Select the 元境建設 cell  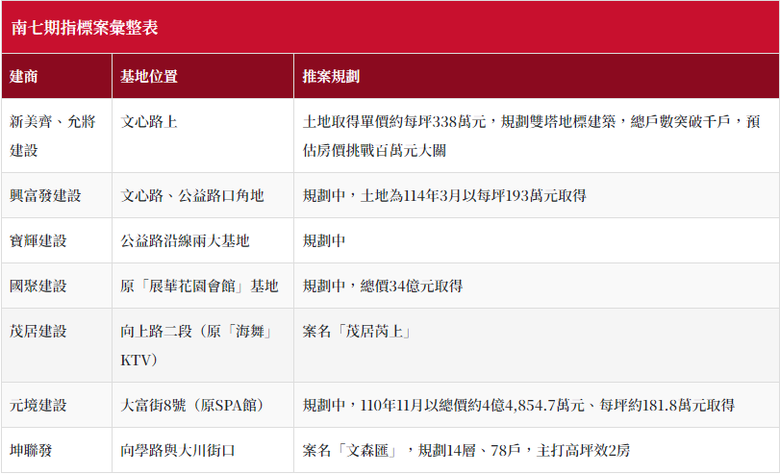pyautogui.click(x=57, y=405)
